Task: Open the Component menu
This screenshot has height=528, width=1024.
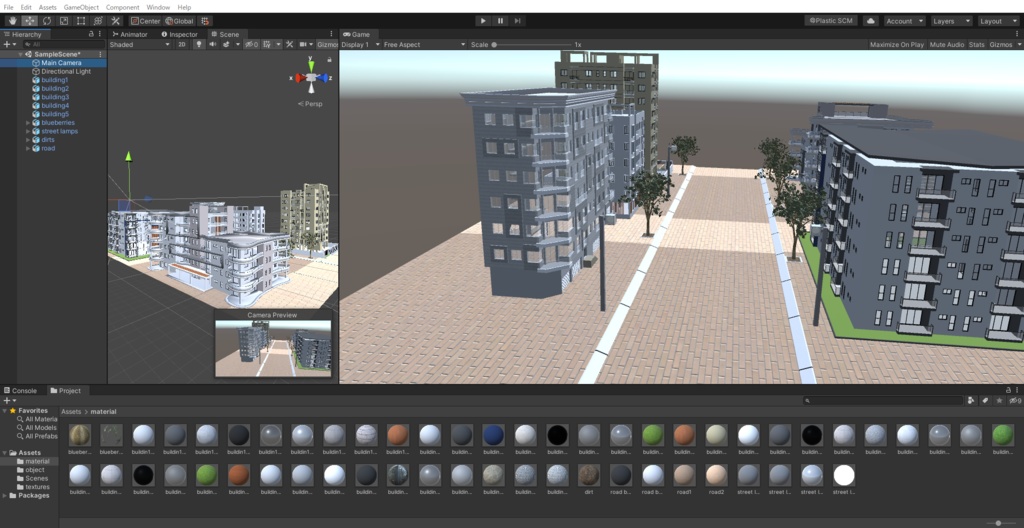Action: tap(122, 7)
